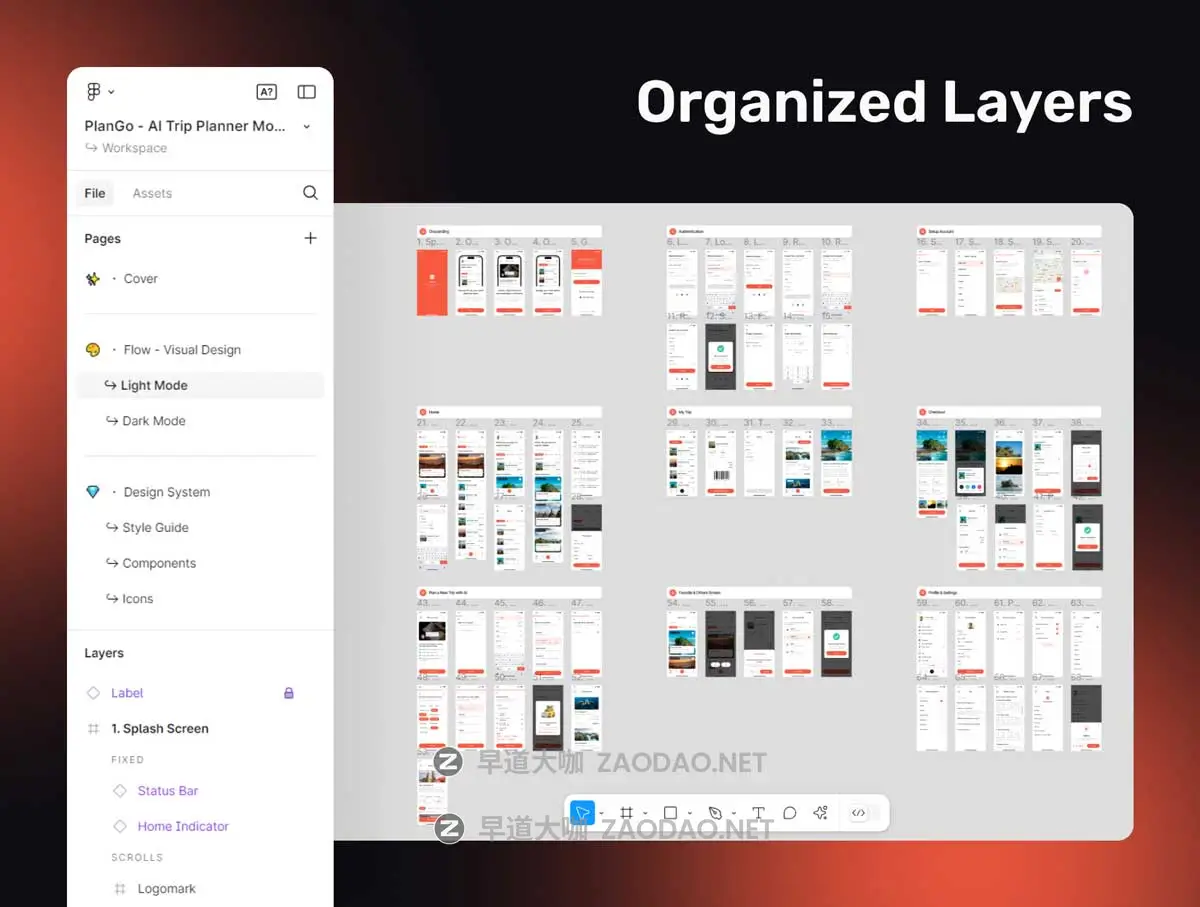Select the Move tool in the toolbar
This screenshot has height=907, width=1200.
[x=582, y=813]
